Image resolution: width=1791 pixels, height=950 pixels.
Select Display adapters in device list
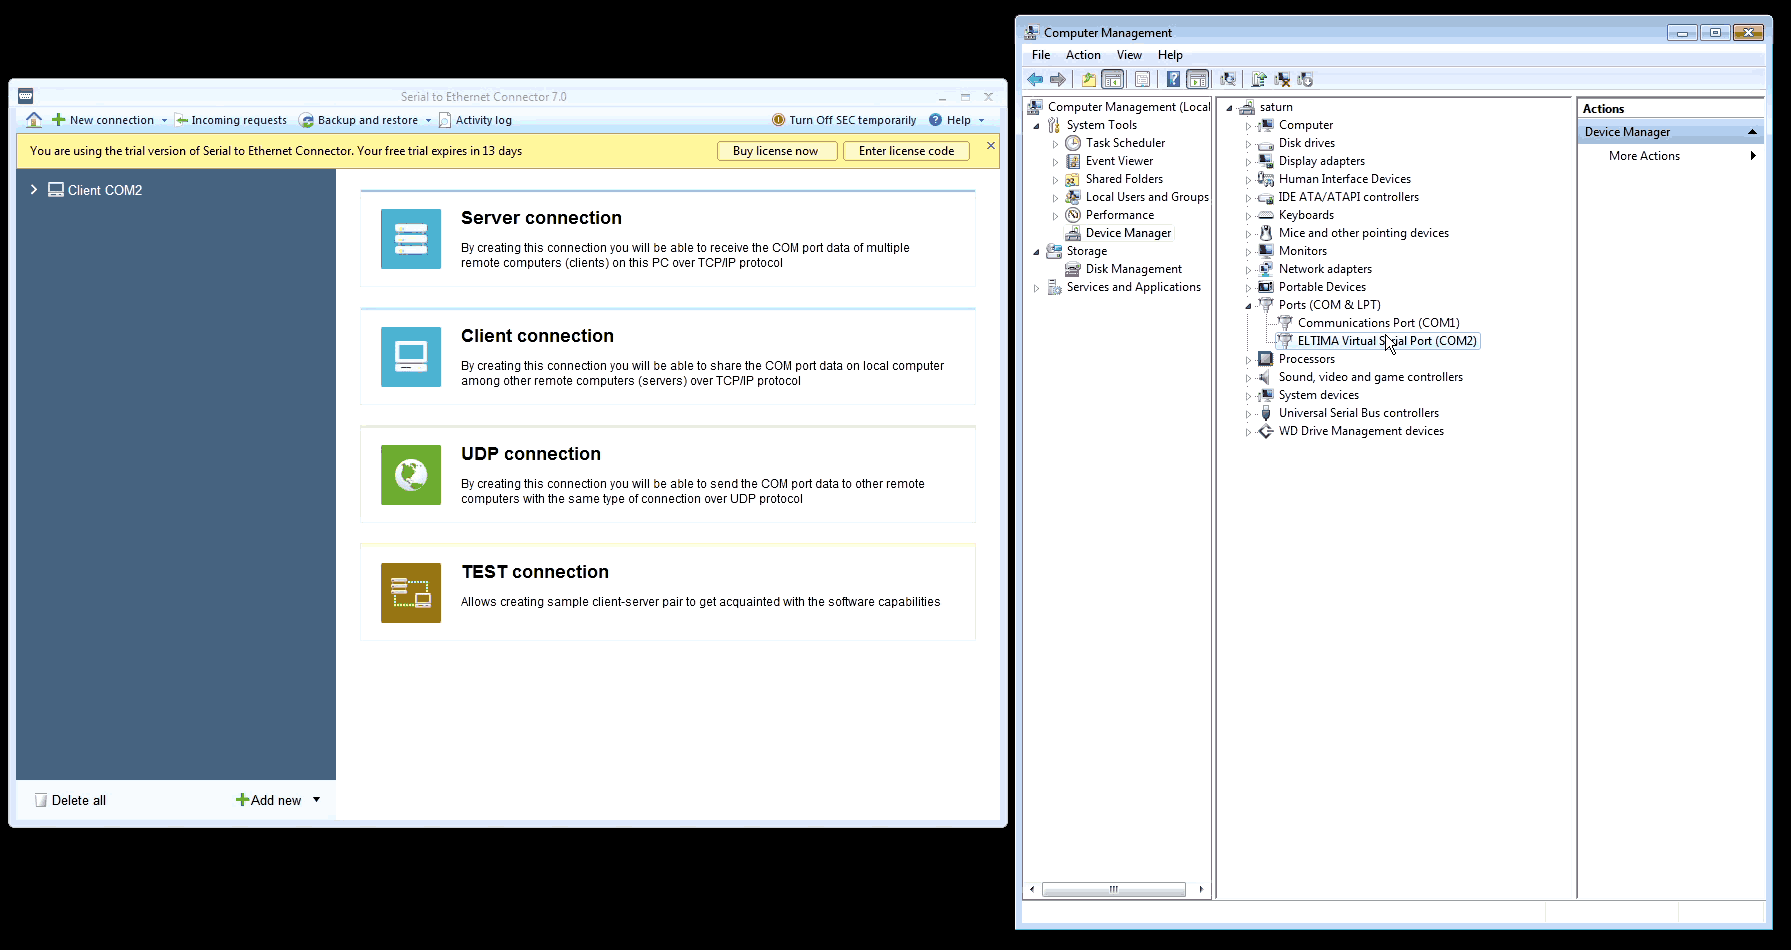[x=1321, y=161]
